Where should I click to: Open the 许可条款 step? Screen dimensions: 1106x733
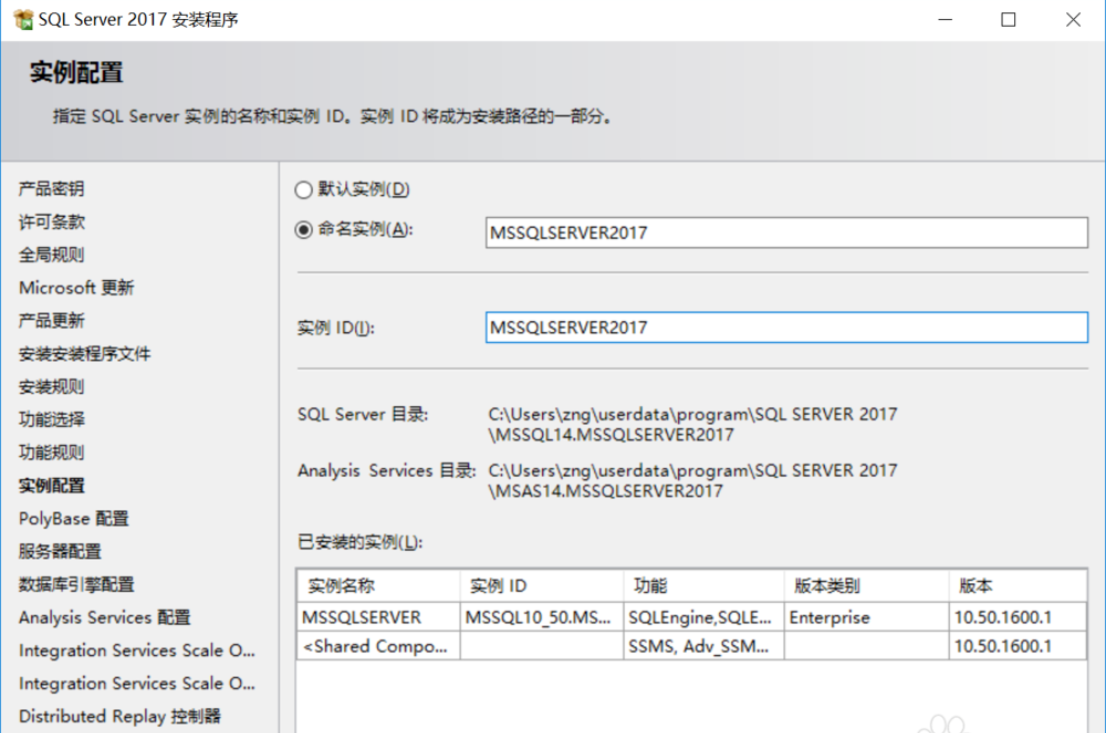[x=52, y=222]
